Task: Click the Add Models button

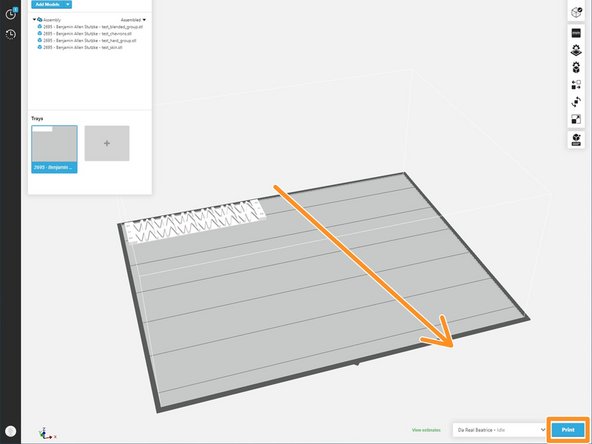Action: [x=48, y=4]
